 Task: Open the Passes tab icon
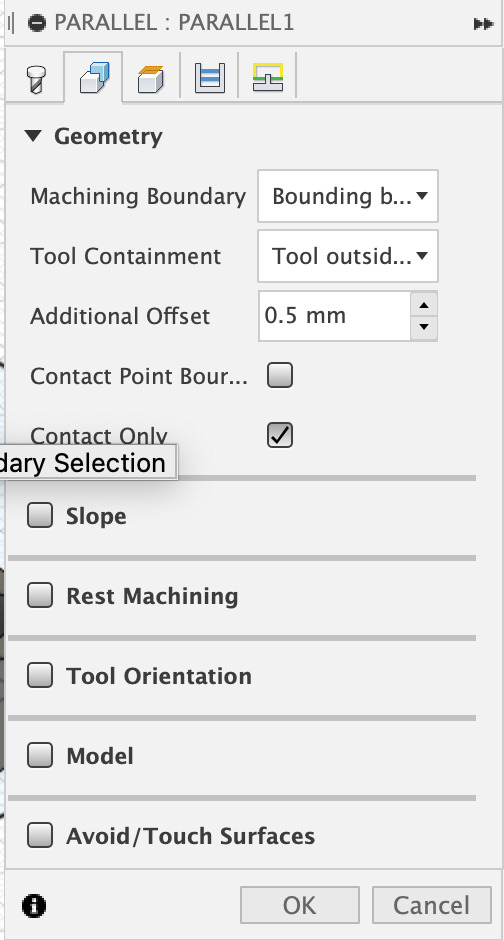pyautogui.click(x=209, y=78)
